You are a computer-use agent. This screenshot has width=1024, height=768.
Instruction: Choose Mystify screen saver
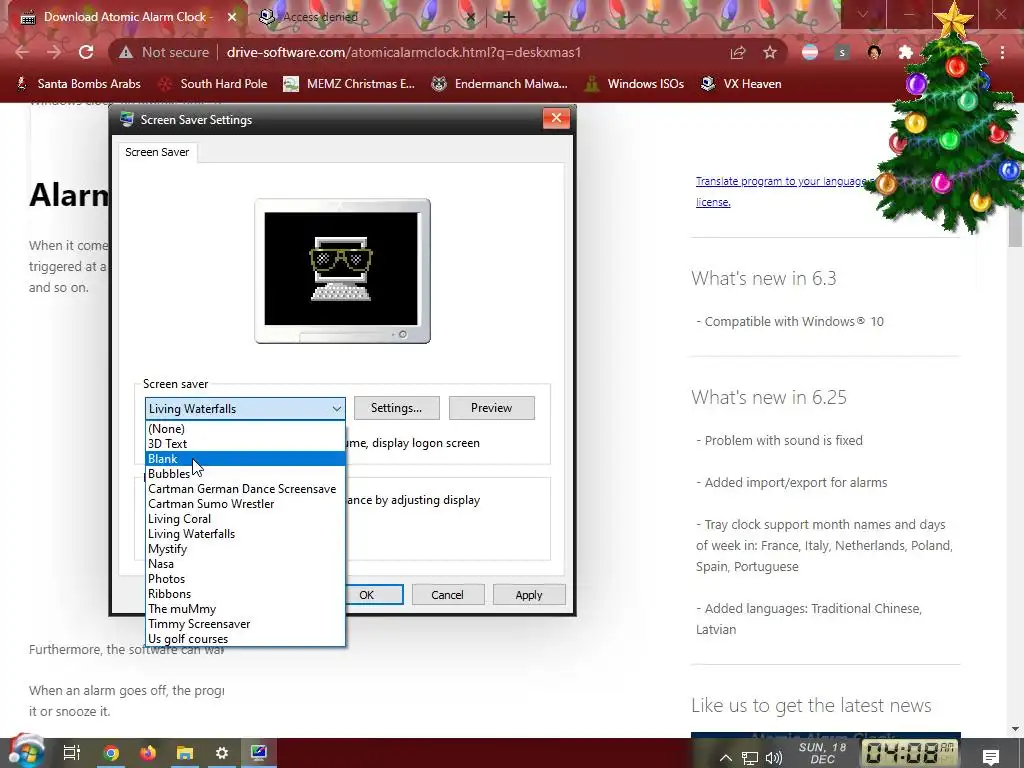click(245, 549)
